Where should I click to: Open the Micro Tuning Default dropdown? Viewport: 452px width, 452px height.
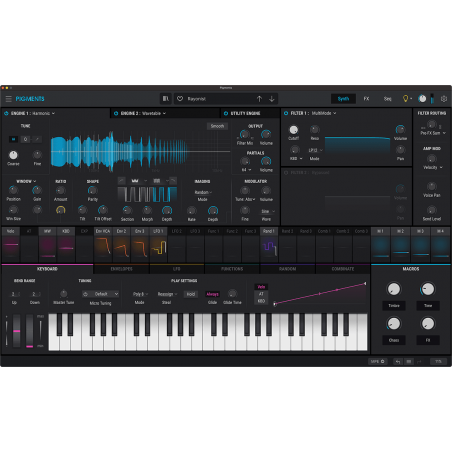tap(101, 294)
